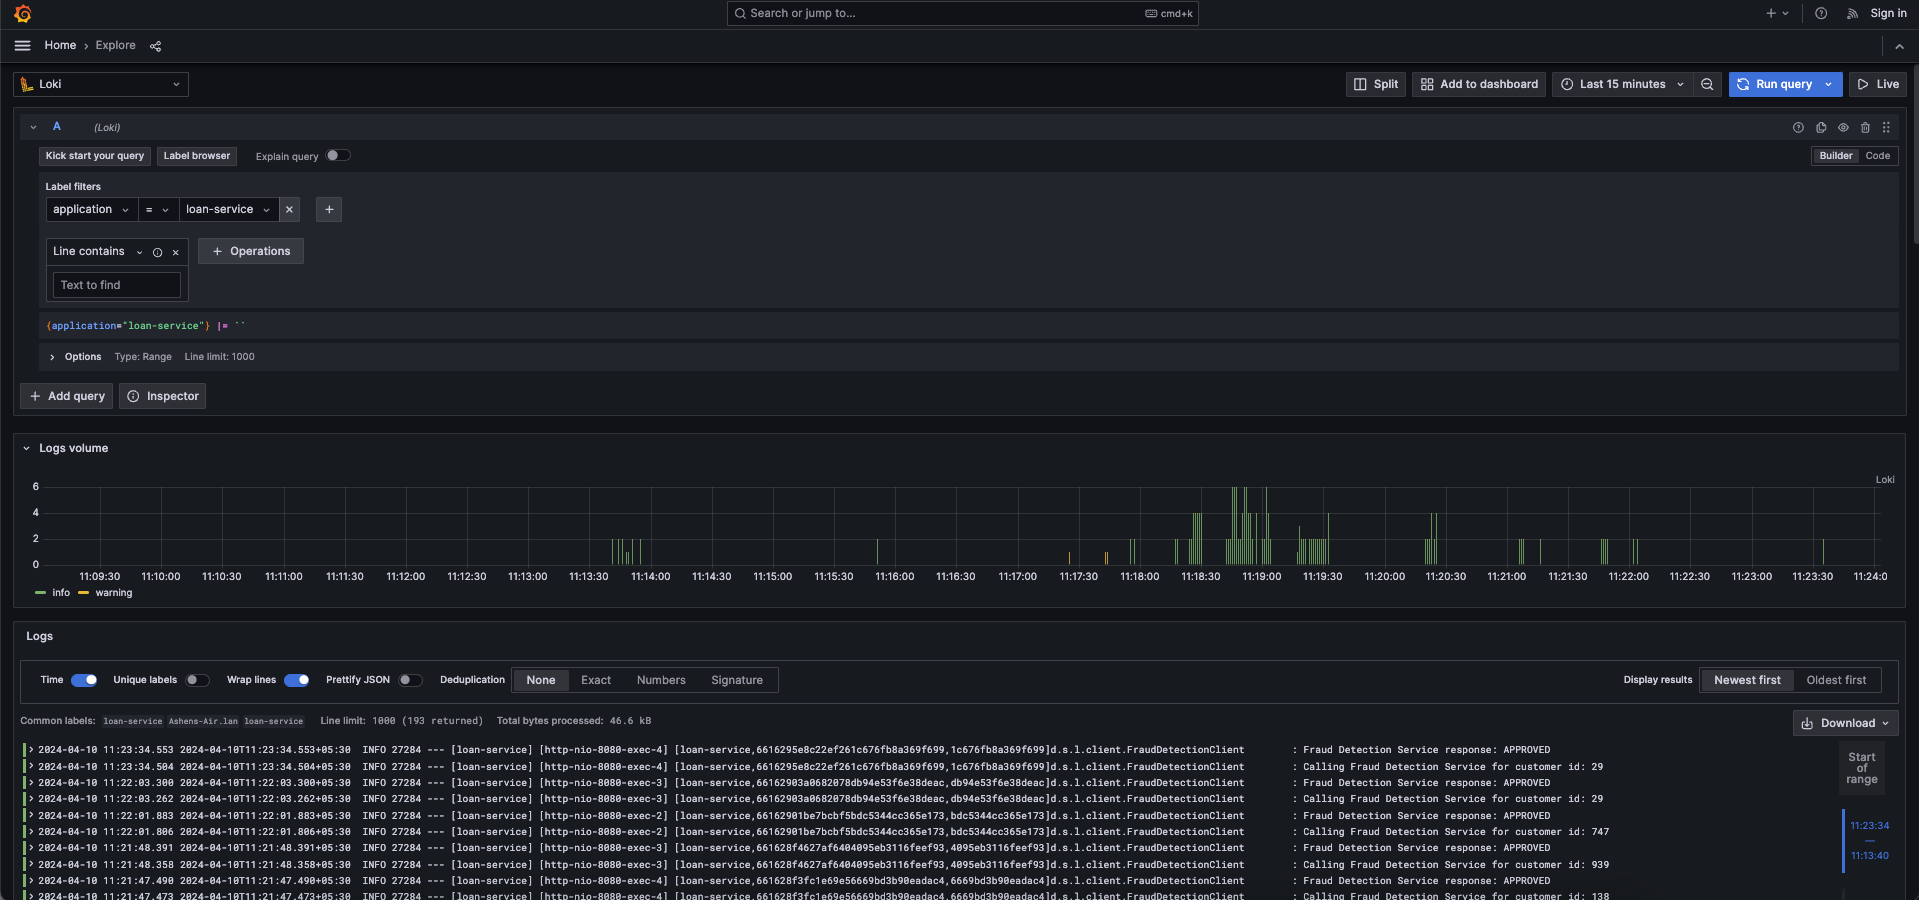Open the Loki data source dropdown
The height and width of the screenshot is (900, 1919).
tap(101, 84)
